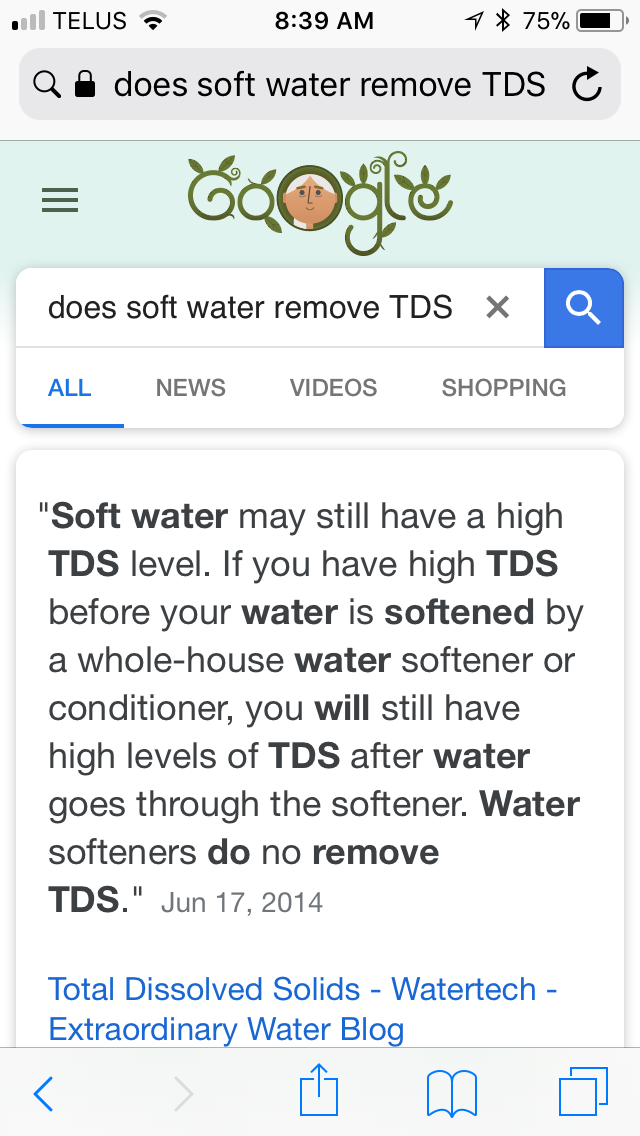
Task: Open the Total Dissolved Solids Watertech link
Action: [303, 1008]
